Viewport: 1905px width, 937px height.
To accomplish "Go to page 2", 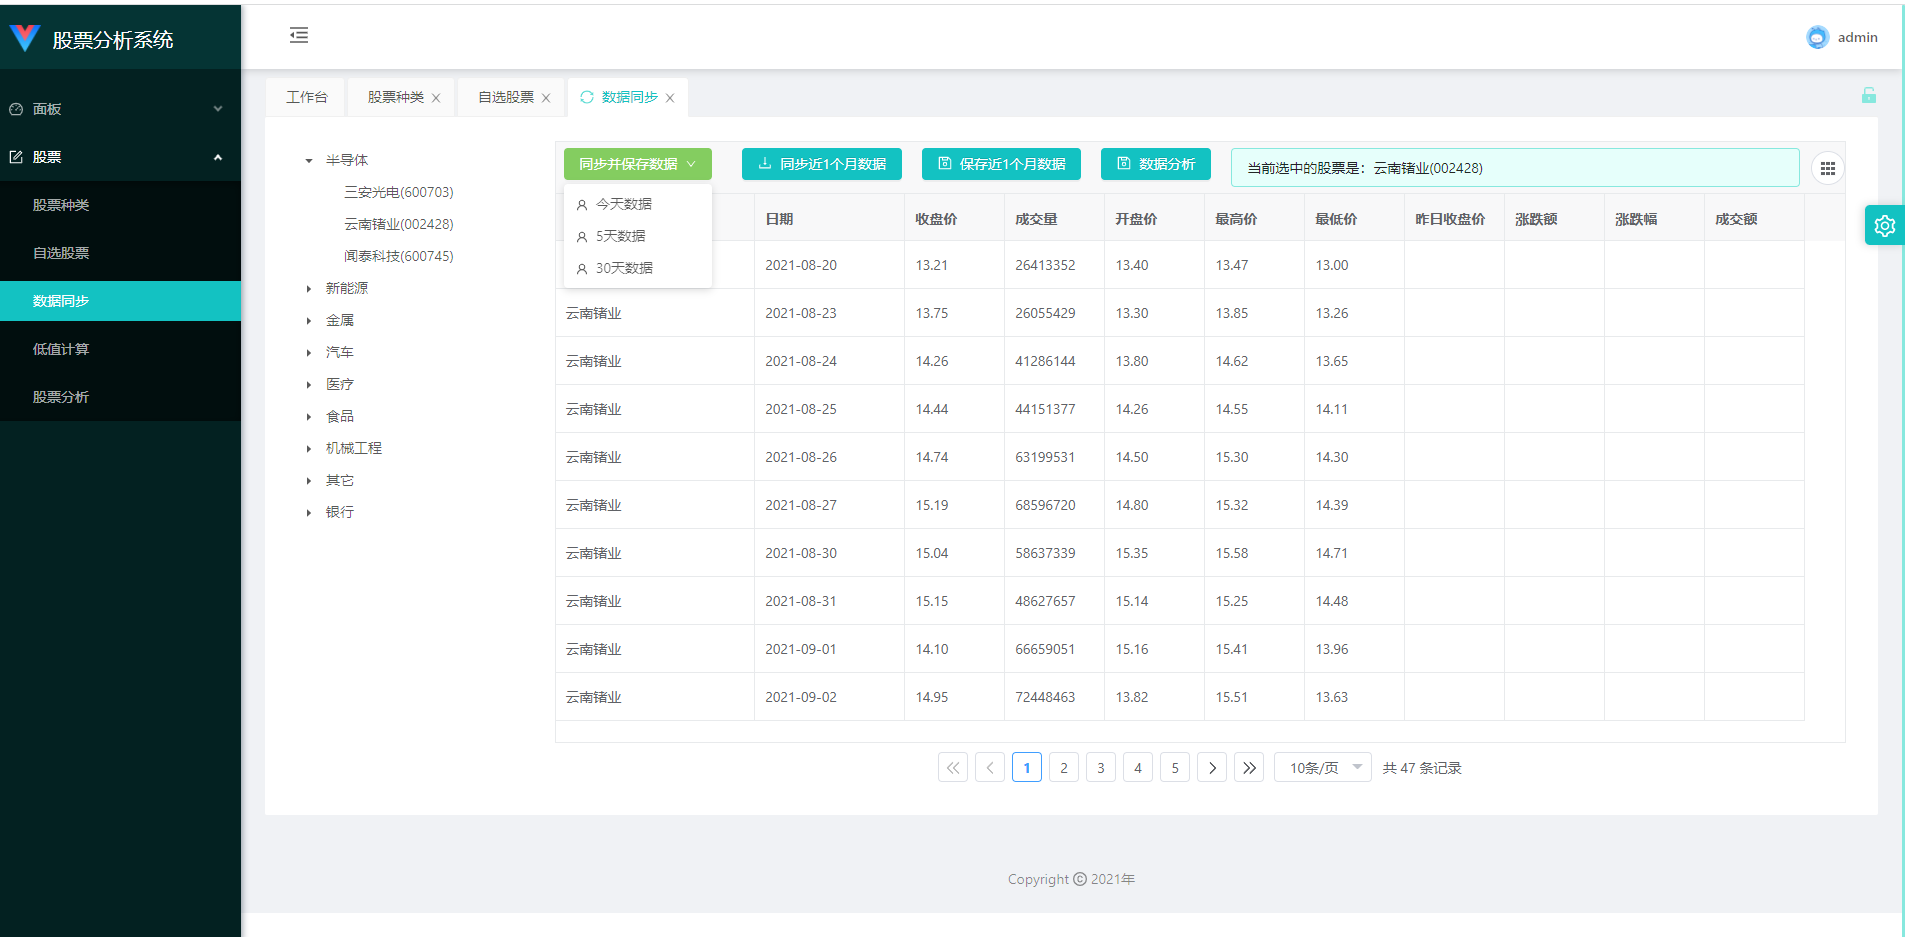I will click(x=1064, y=768).
